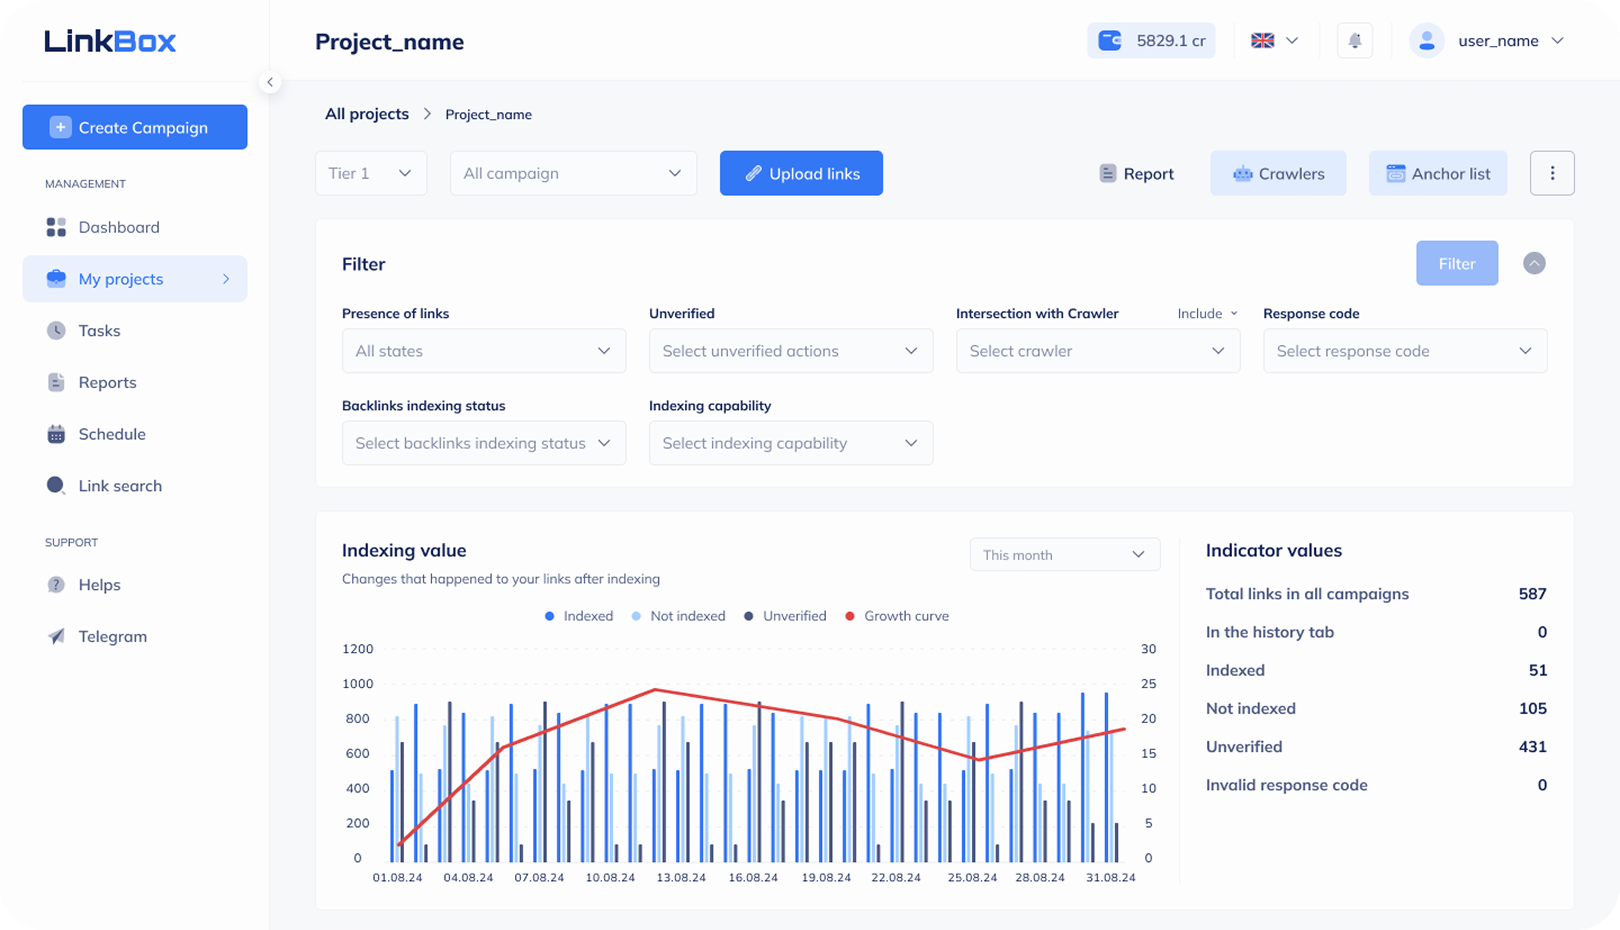Image resolution: width=1620 pixels, height=930 pixels.
Task: Toggle the Indexed legend series
Action: (579, 616)
